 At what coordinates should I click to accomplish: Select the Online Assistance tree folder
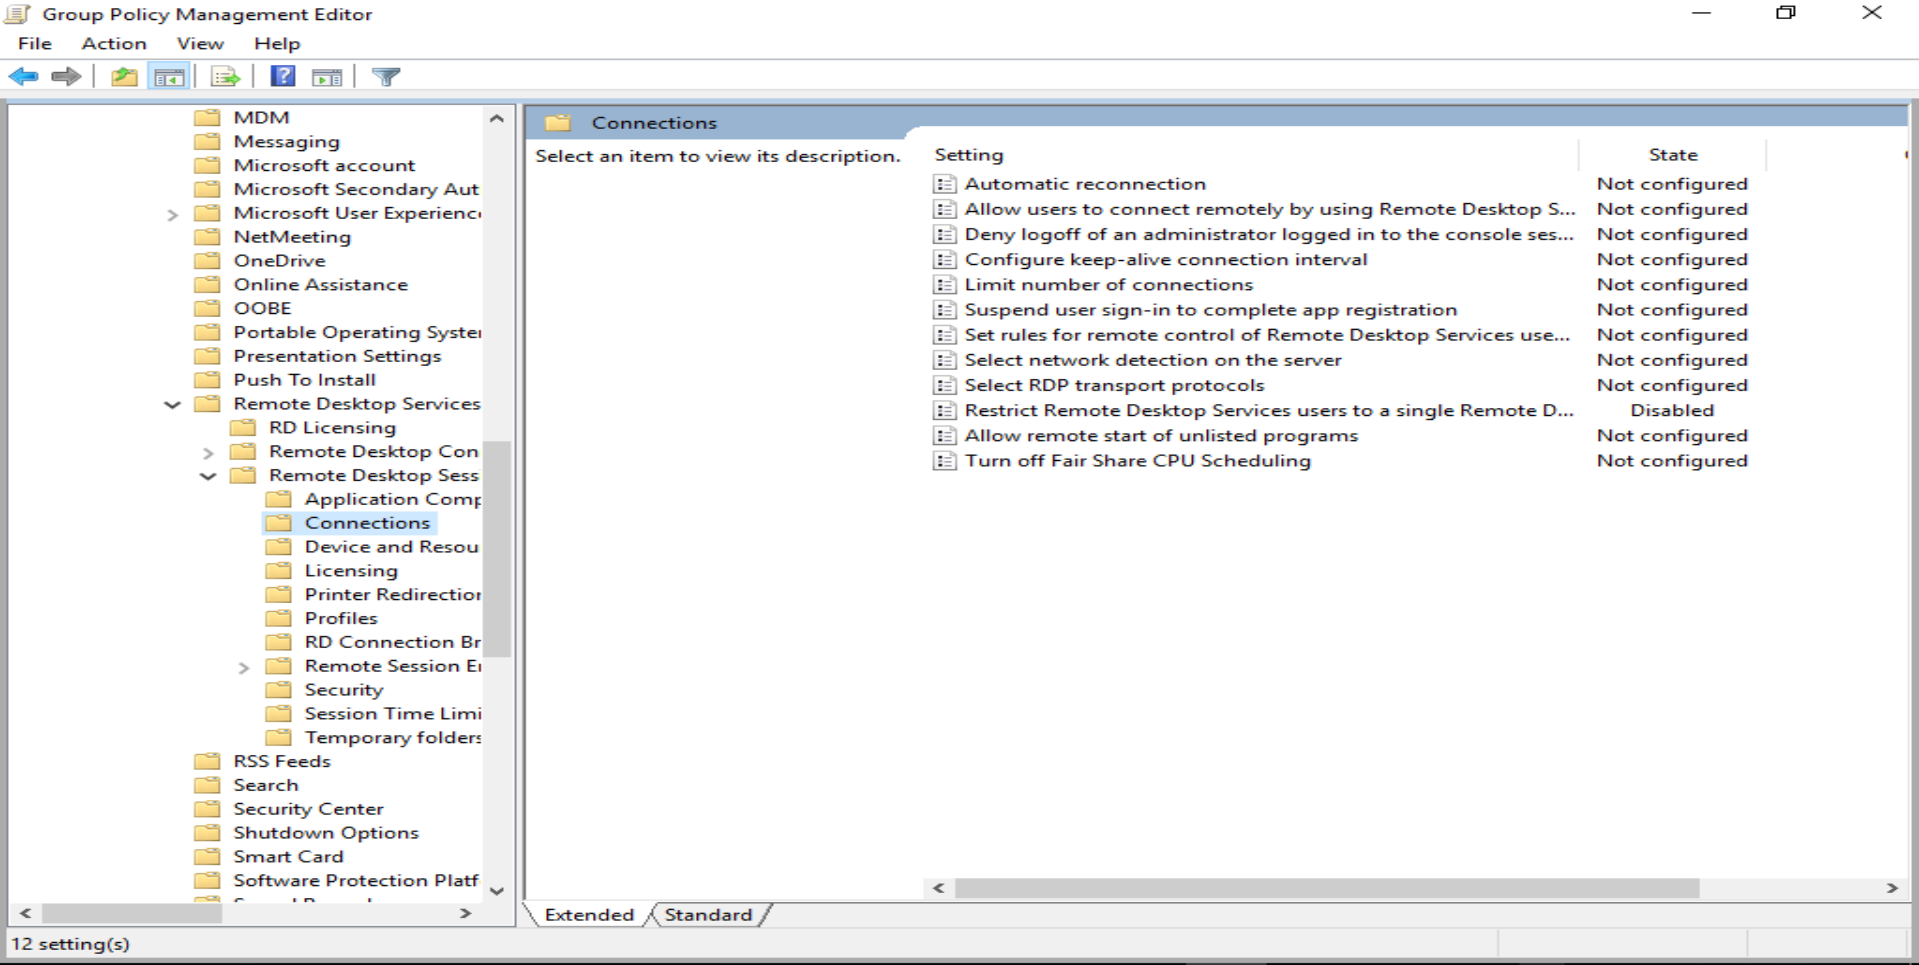point(321,285)
